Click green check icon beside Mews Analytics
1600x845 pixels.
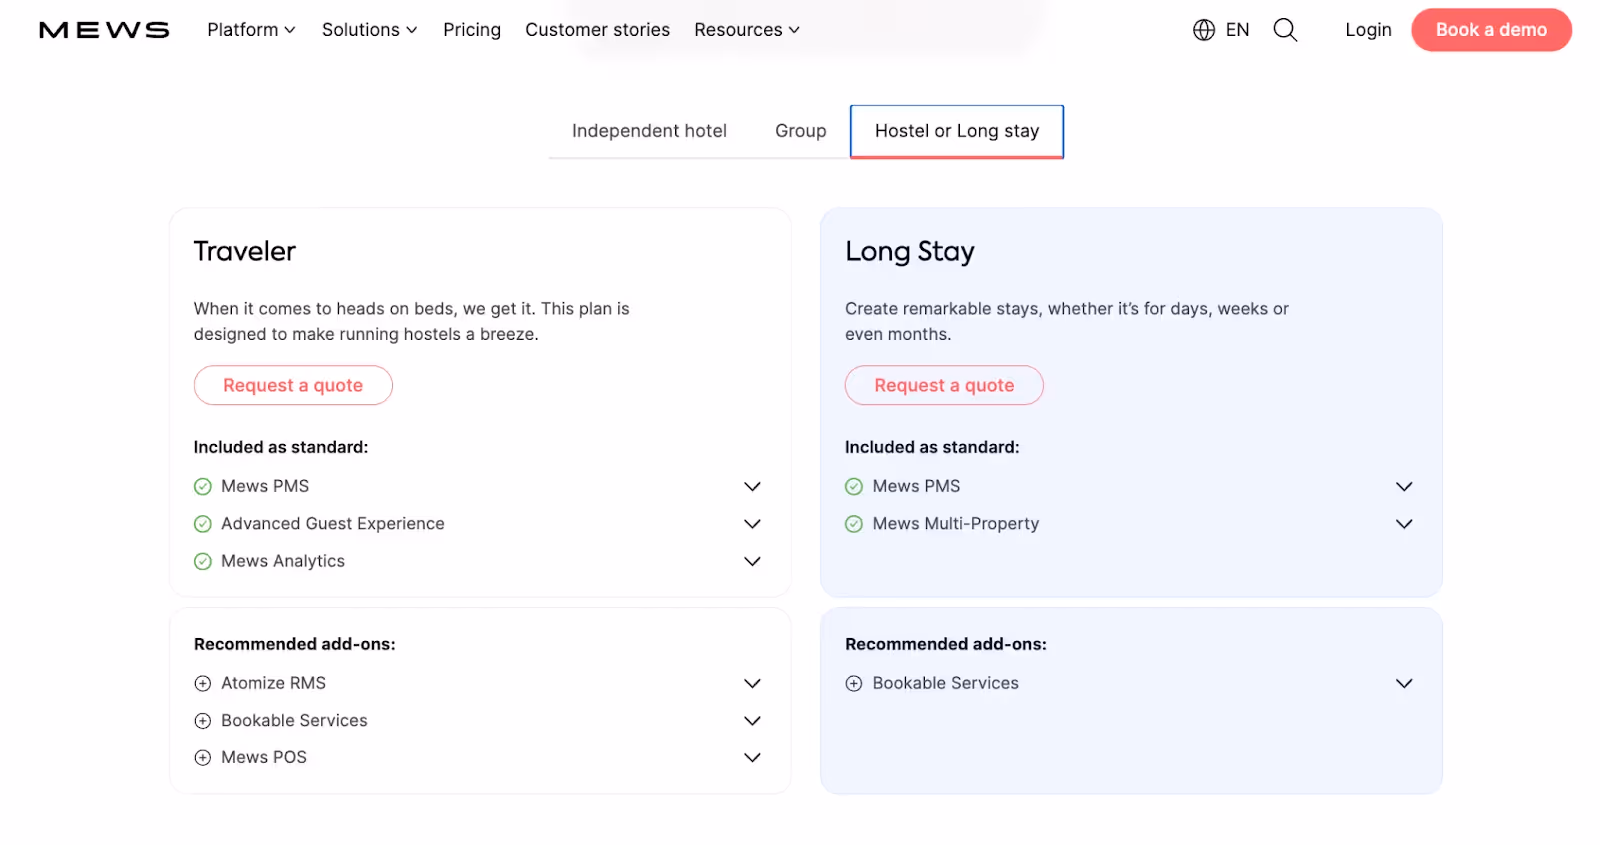tap(203, 562)
